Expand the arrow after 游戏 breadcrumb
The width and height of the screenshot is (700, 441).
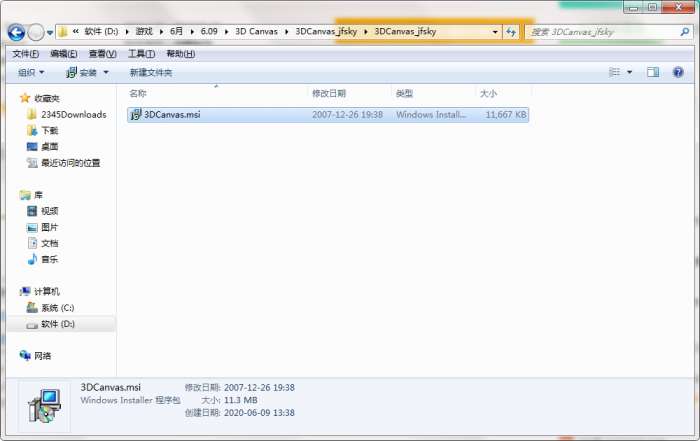pos(161,32)
